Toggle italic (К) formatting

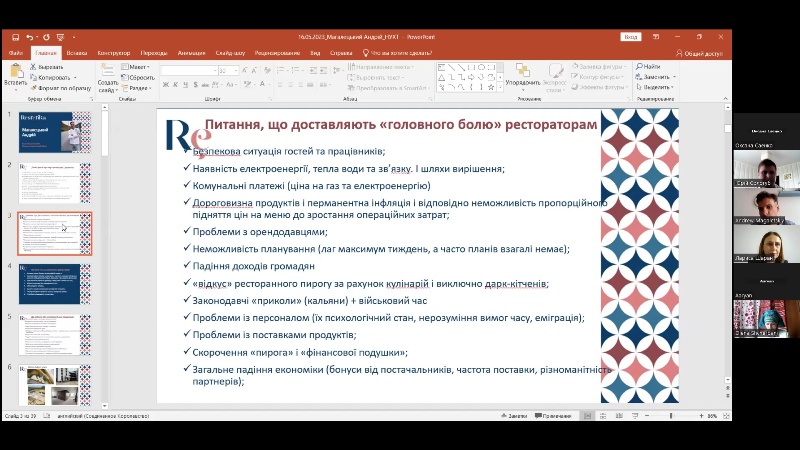(x=176, y=85)
